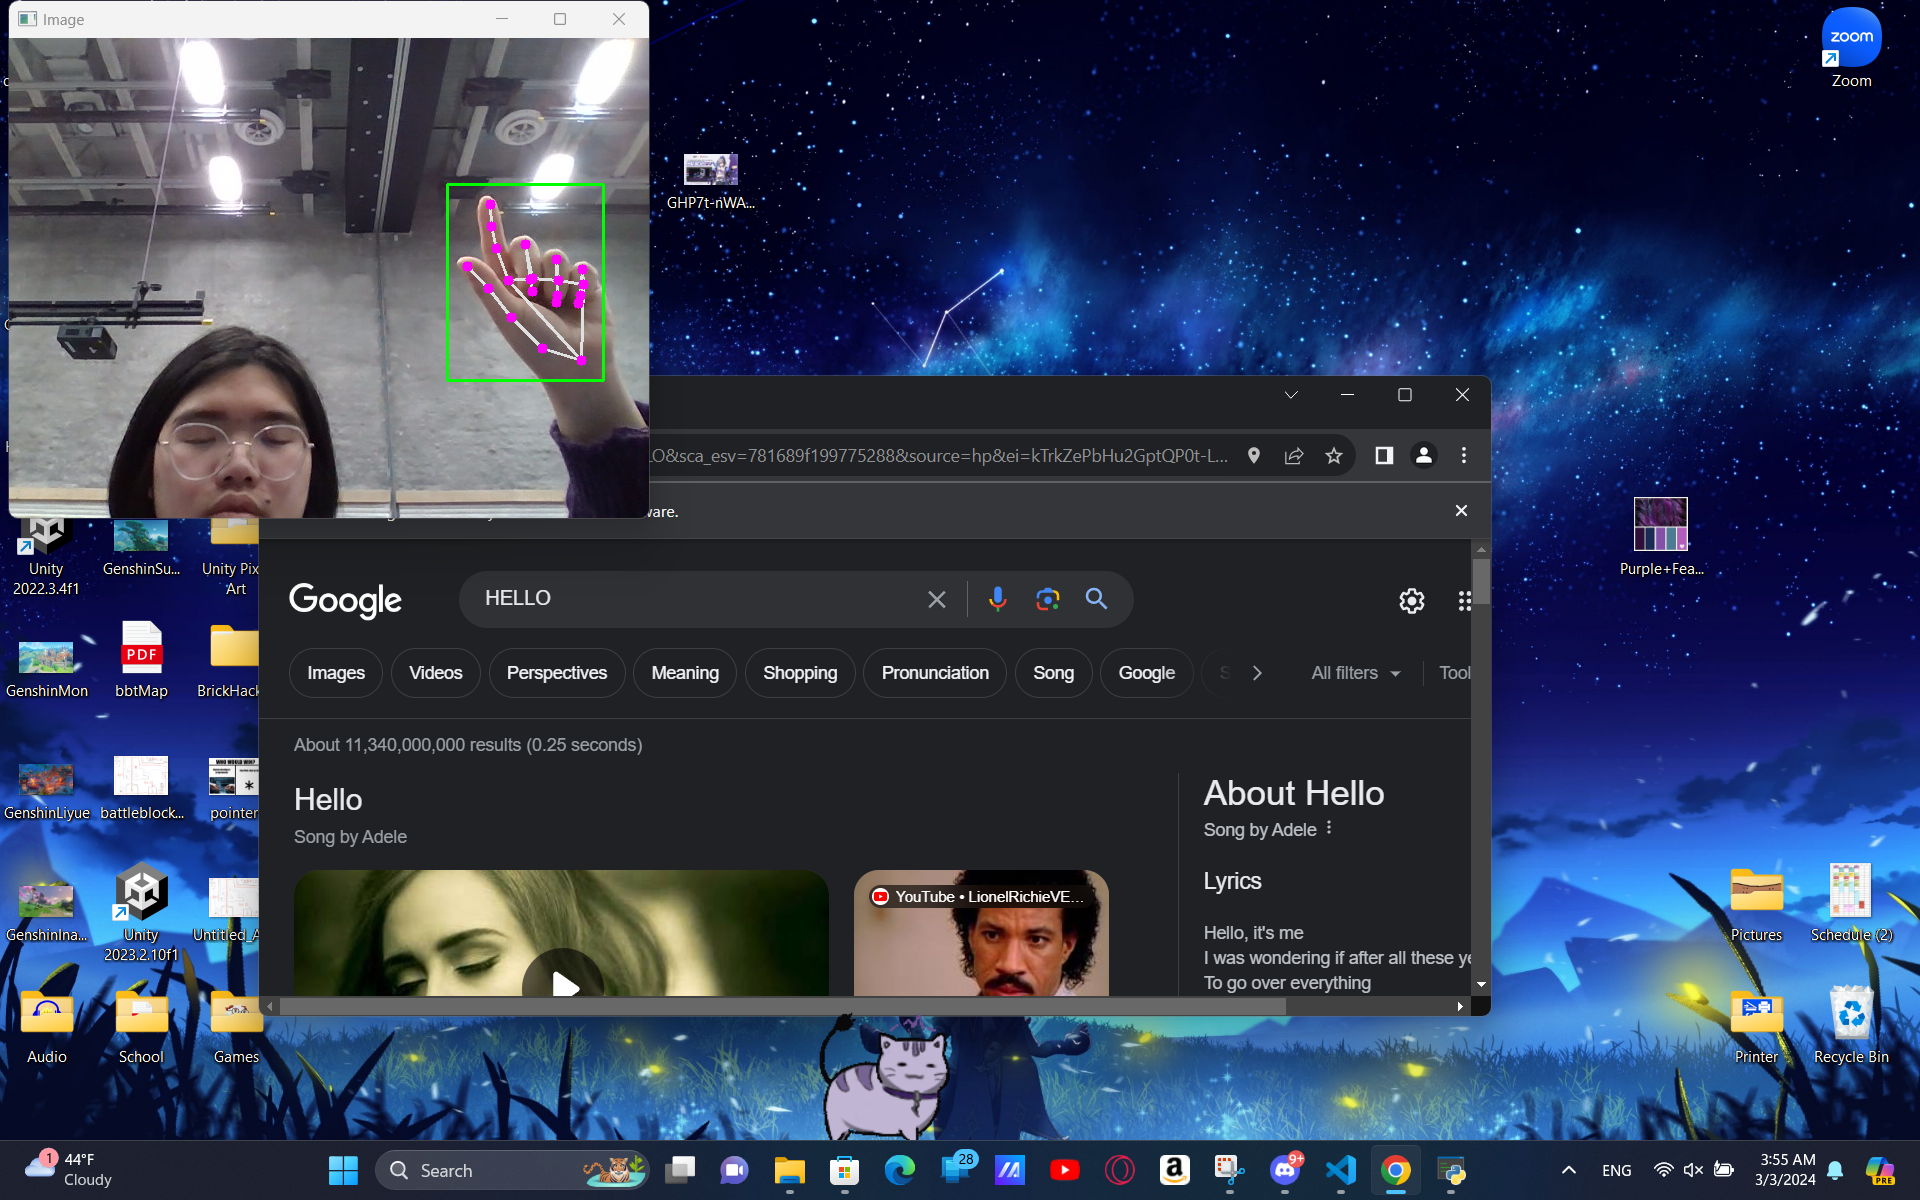
Task: Click the share page icon in address bar
Action: click(x=1293, y=456)
